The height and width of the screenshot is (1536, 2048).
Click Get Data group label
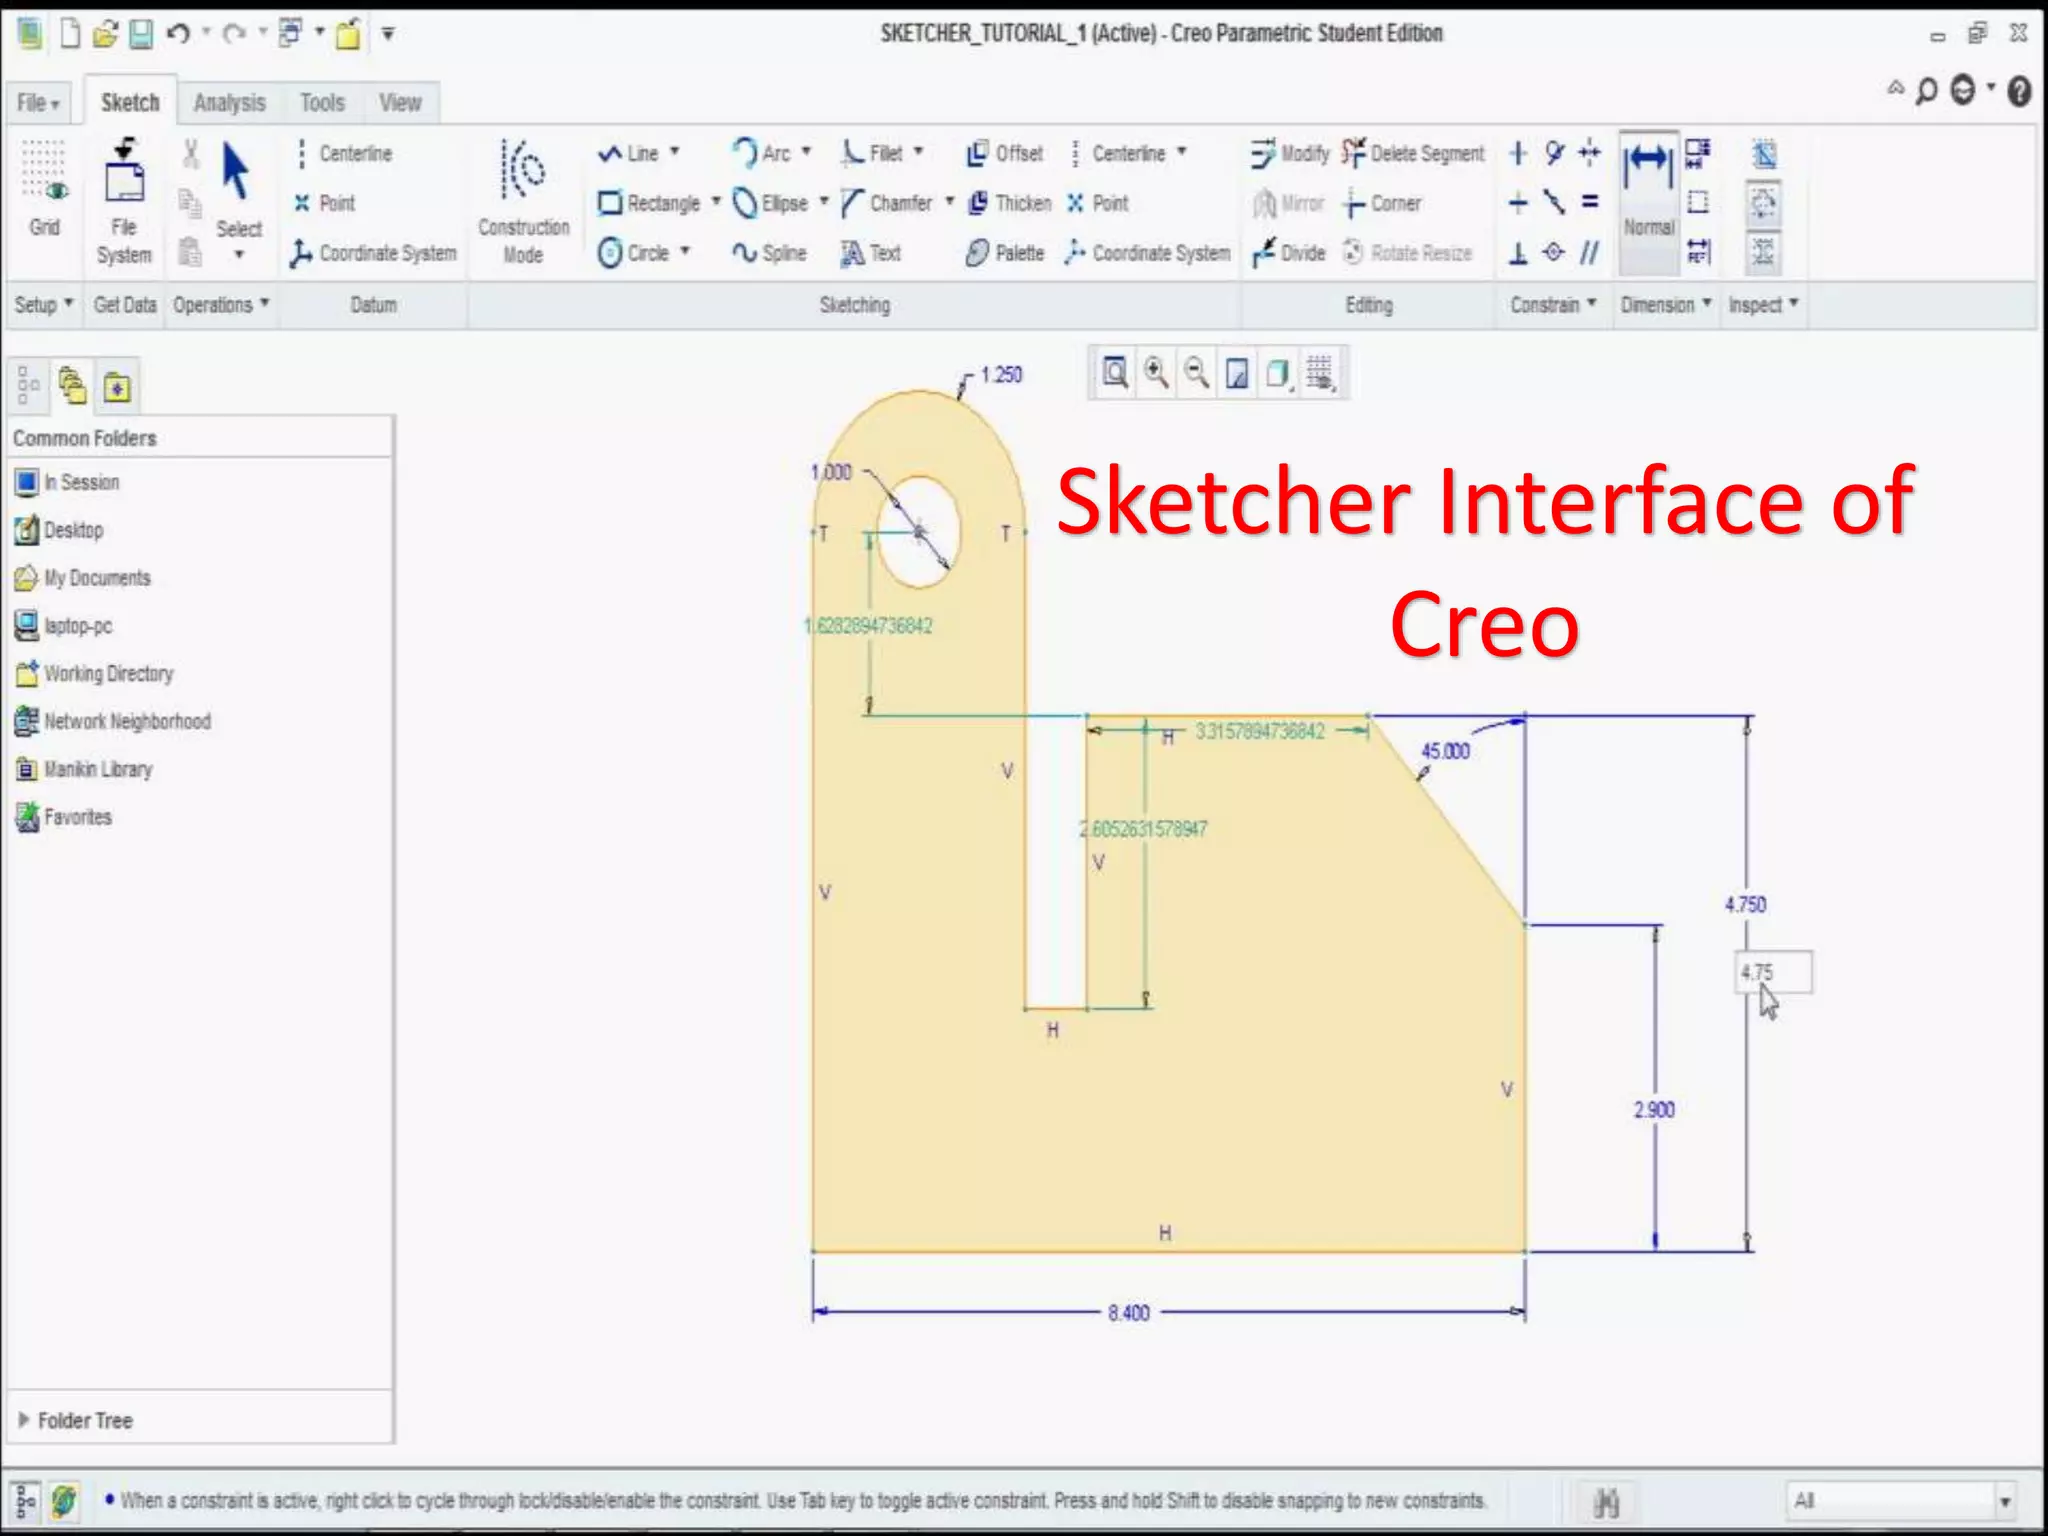(125, 304)
